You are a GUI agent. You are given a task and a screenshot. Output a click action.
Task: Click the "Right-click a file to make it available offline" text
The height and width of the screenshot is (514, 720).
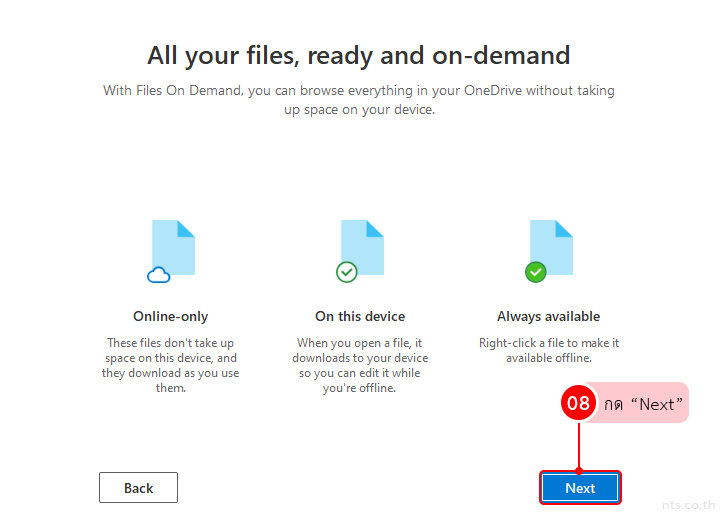pos(549,350)
